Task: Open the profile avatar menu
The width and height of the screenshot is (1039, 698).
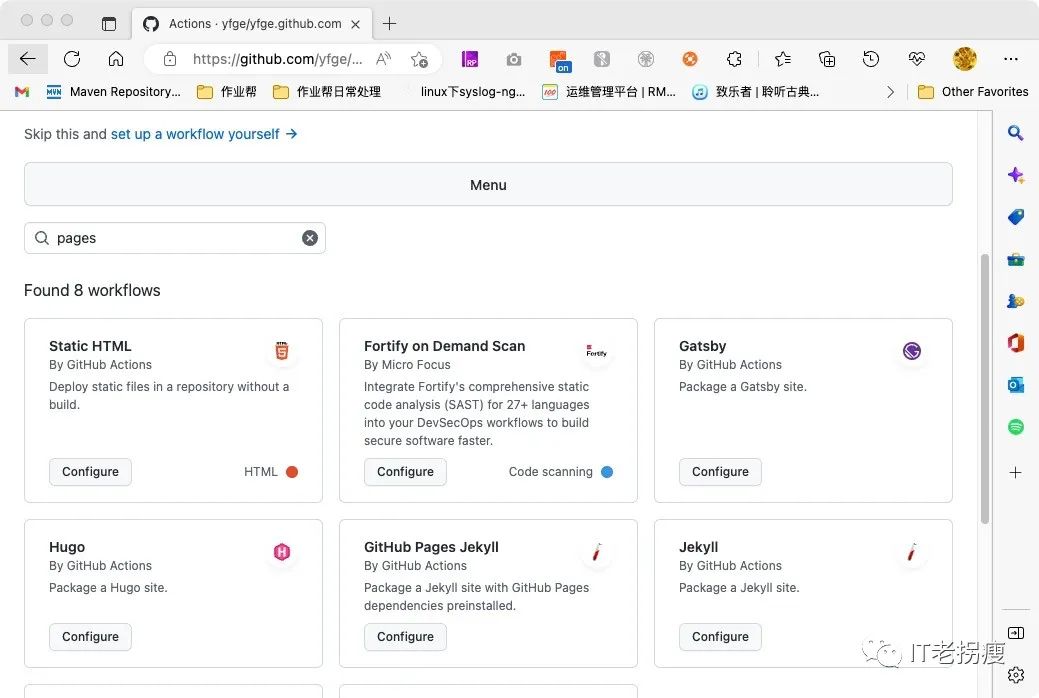Action: [965, 59]
